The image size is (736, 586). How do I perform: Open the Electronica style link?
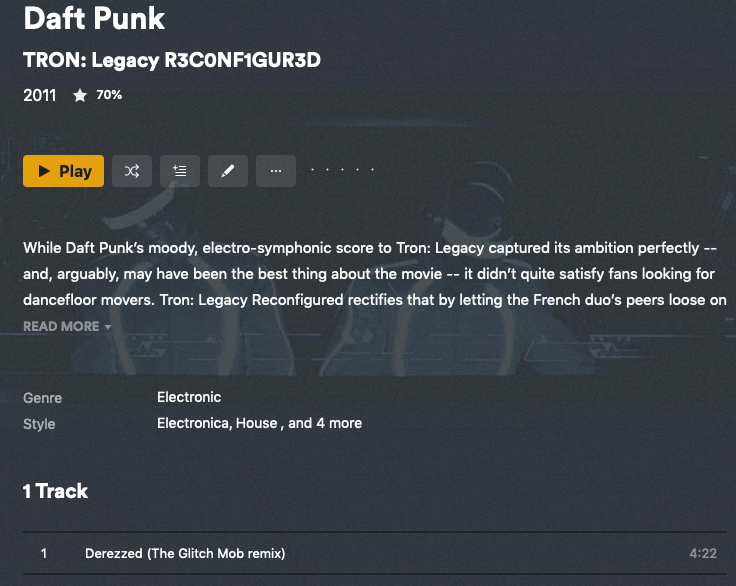tap(194, 423)
